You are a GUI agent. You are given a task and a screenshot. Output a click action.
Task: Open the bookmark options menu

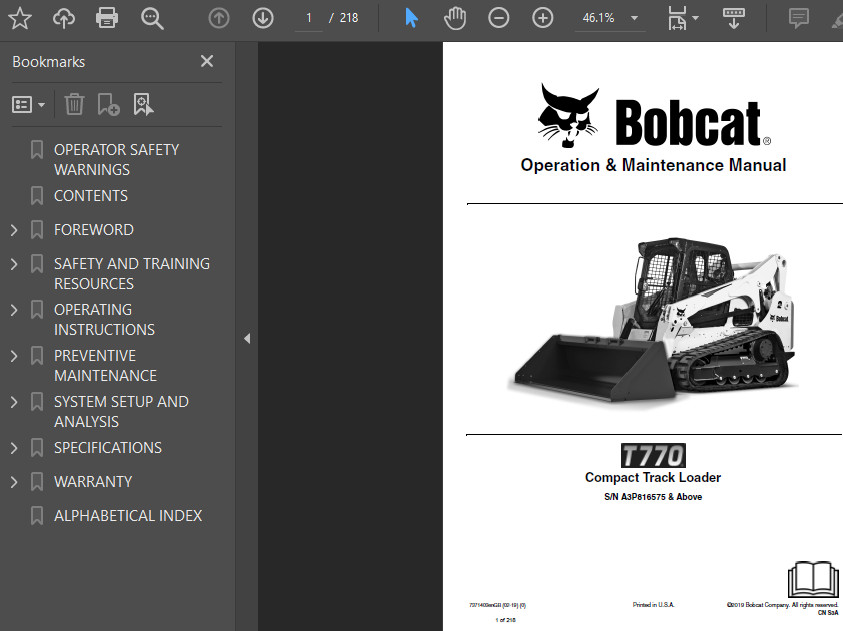click(28, 104)
